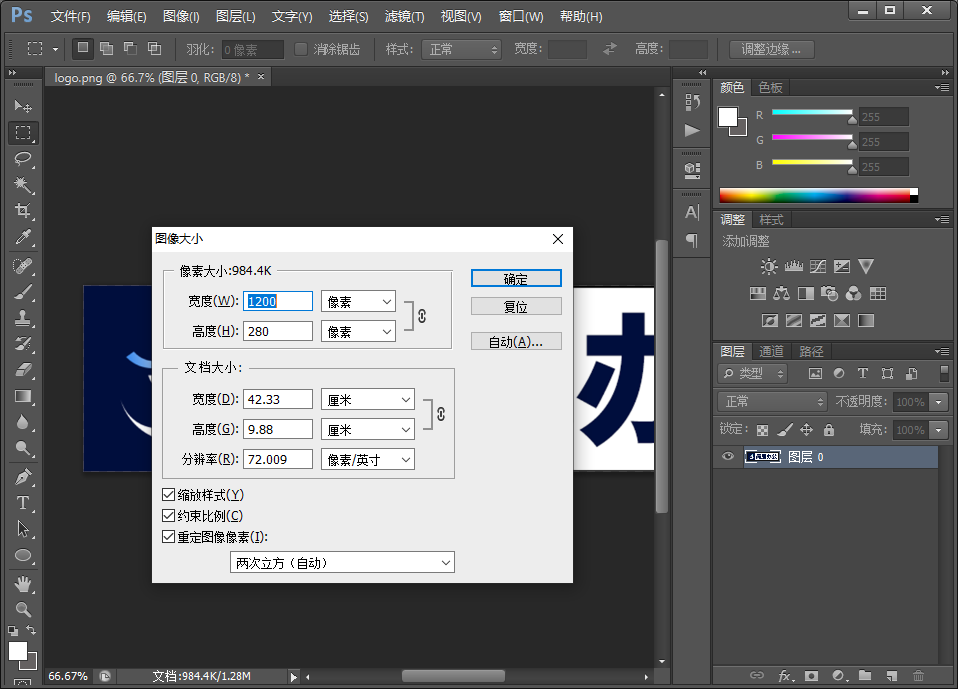The image size is (958, 689).
Task: Select the Horizontal Type tool
Action: pos(23,503)
